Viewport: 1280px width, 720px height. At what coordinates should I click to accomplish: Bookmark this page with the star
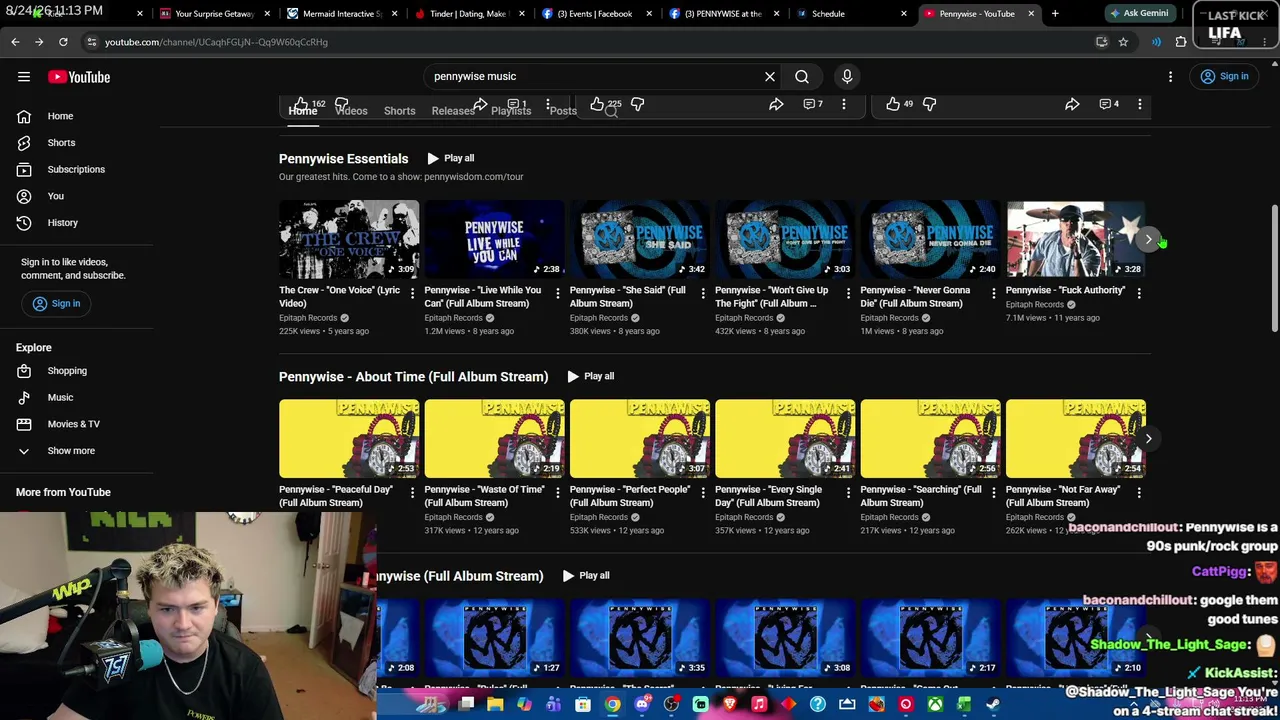click(x=1123, y=42)
